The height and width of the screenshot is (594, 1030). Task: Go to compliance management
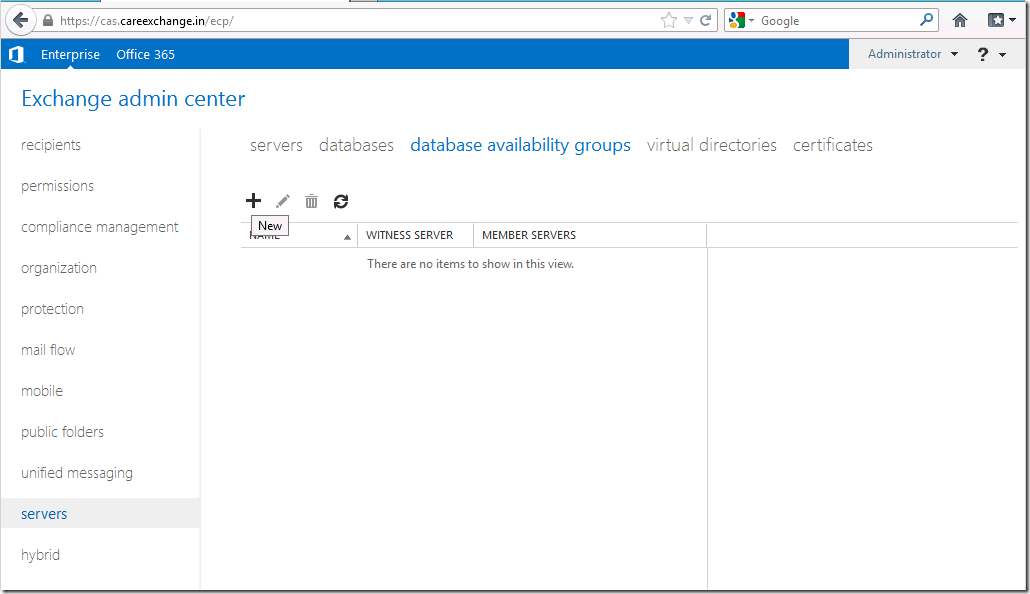pos(99,227)
